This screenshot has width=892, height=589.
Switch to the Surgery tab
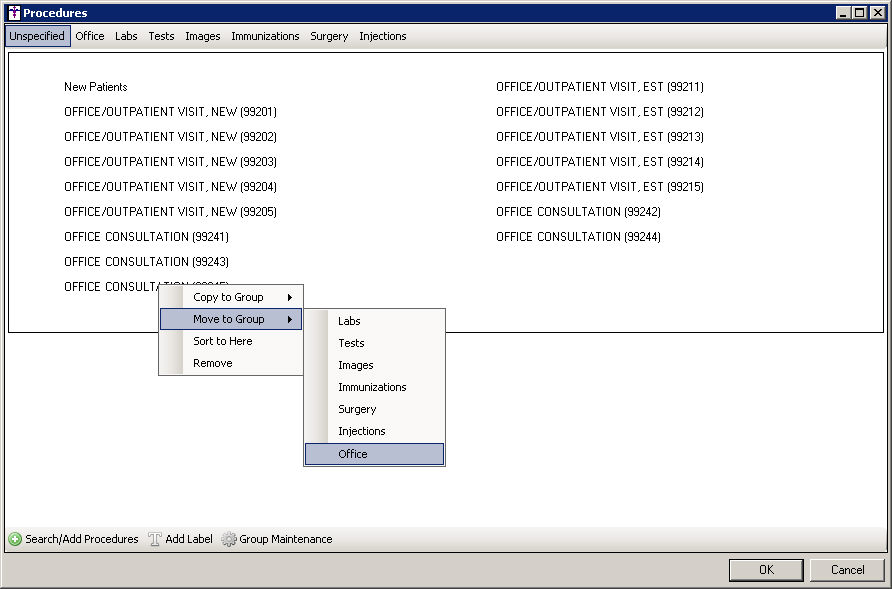(x=329, y=36)
